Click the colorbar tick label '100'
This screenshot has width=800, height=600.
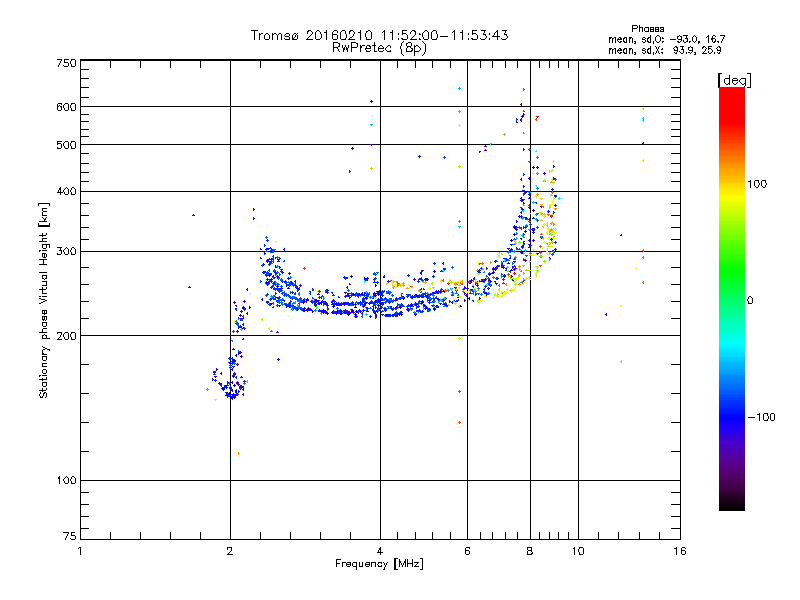757,184
